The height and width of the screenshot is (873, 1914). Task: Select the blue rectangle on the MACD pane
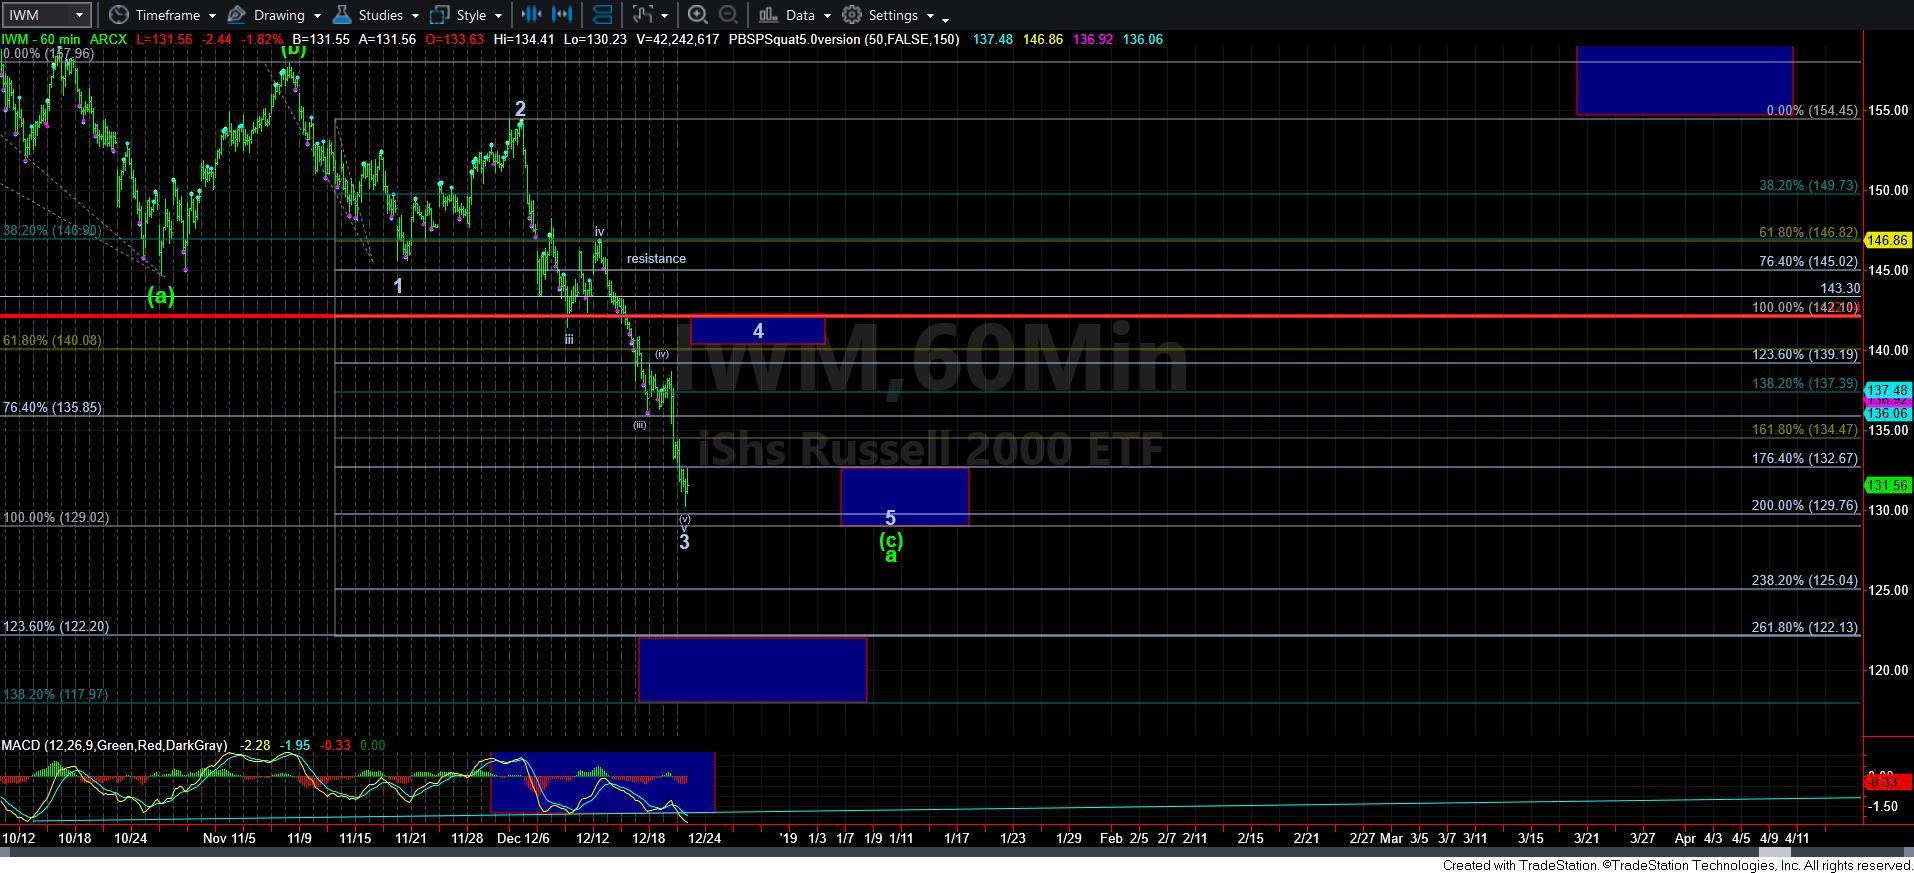click(603, 782)
